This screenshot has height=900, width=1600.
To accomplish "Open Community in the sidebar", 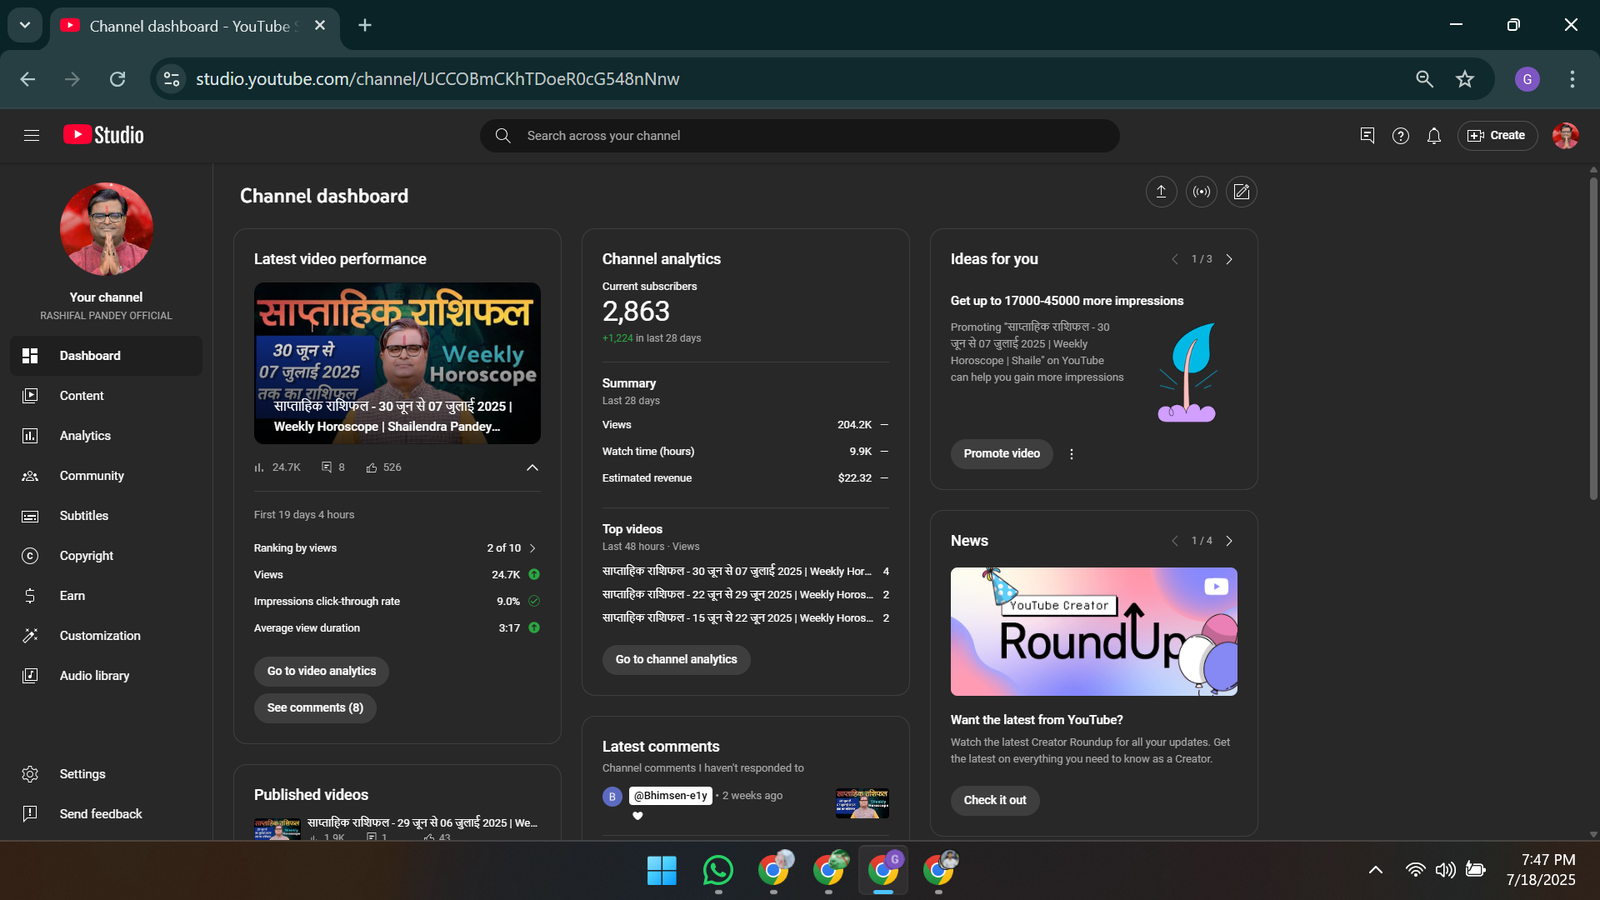I will (x=106, y=476).
